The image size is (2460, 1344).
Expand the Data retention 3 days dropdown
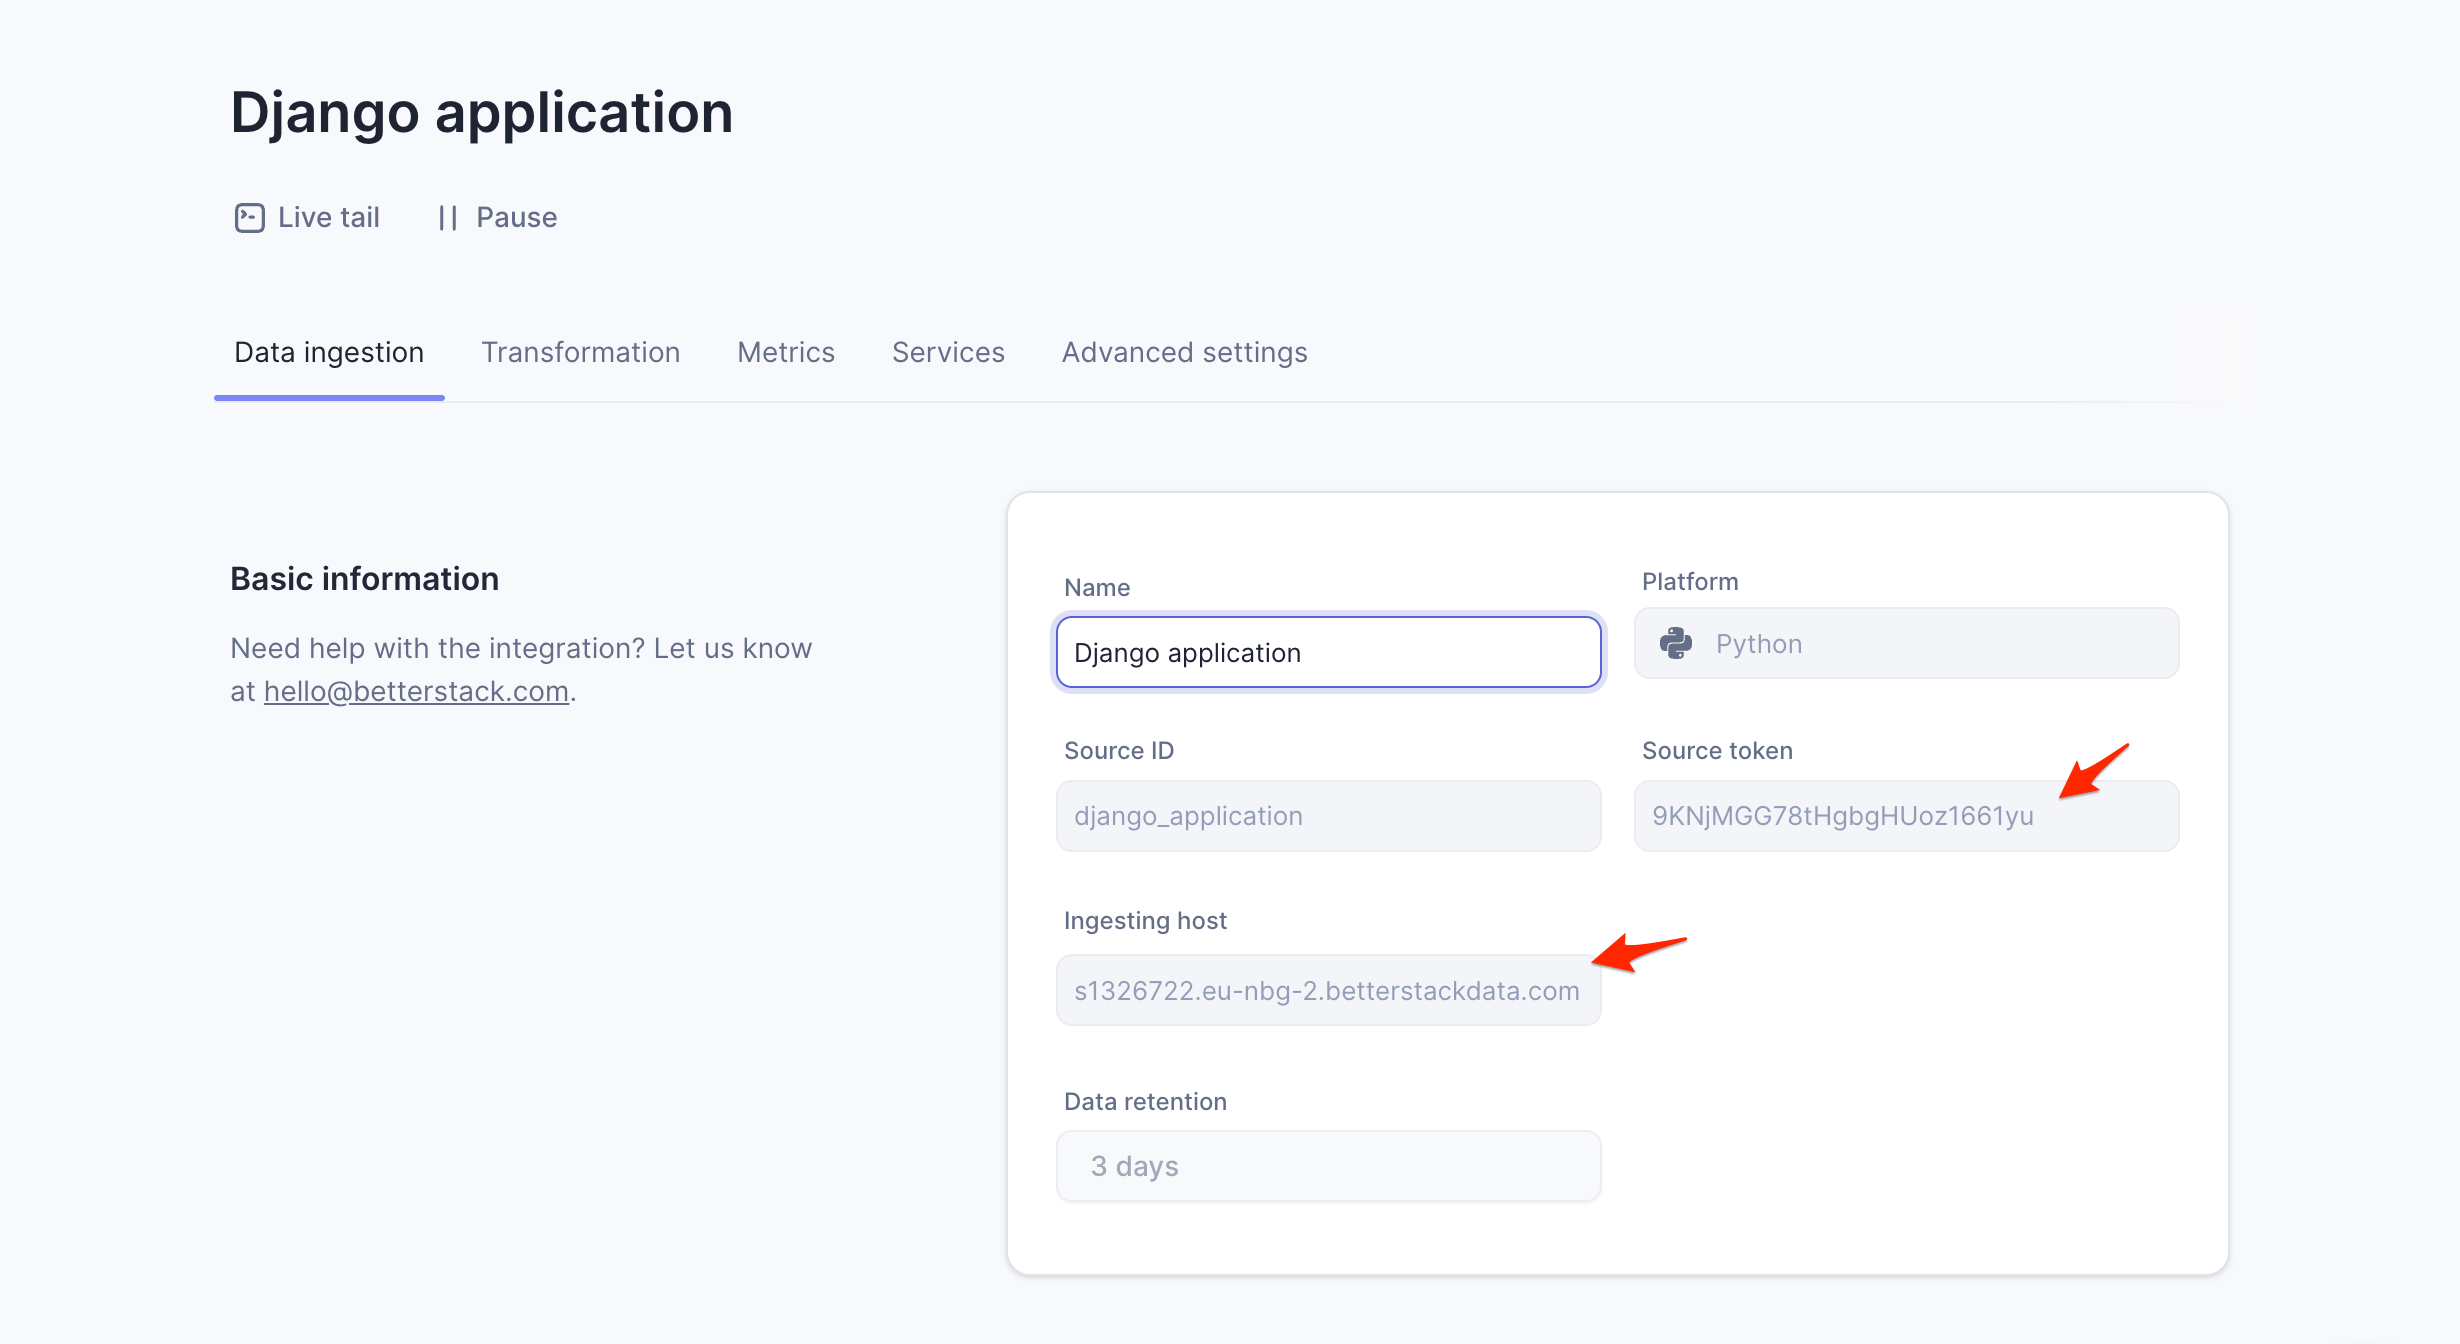1328,1166
